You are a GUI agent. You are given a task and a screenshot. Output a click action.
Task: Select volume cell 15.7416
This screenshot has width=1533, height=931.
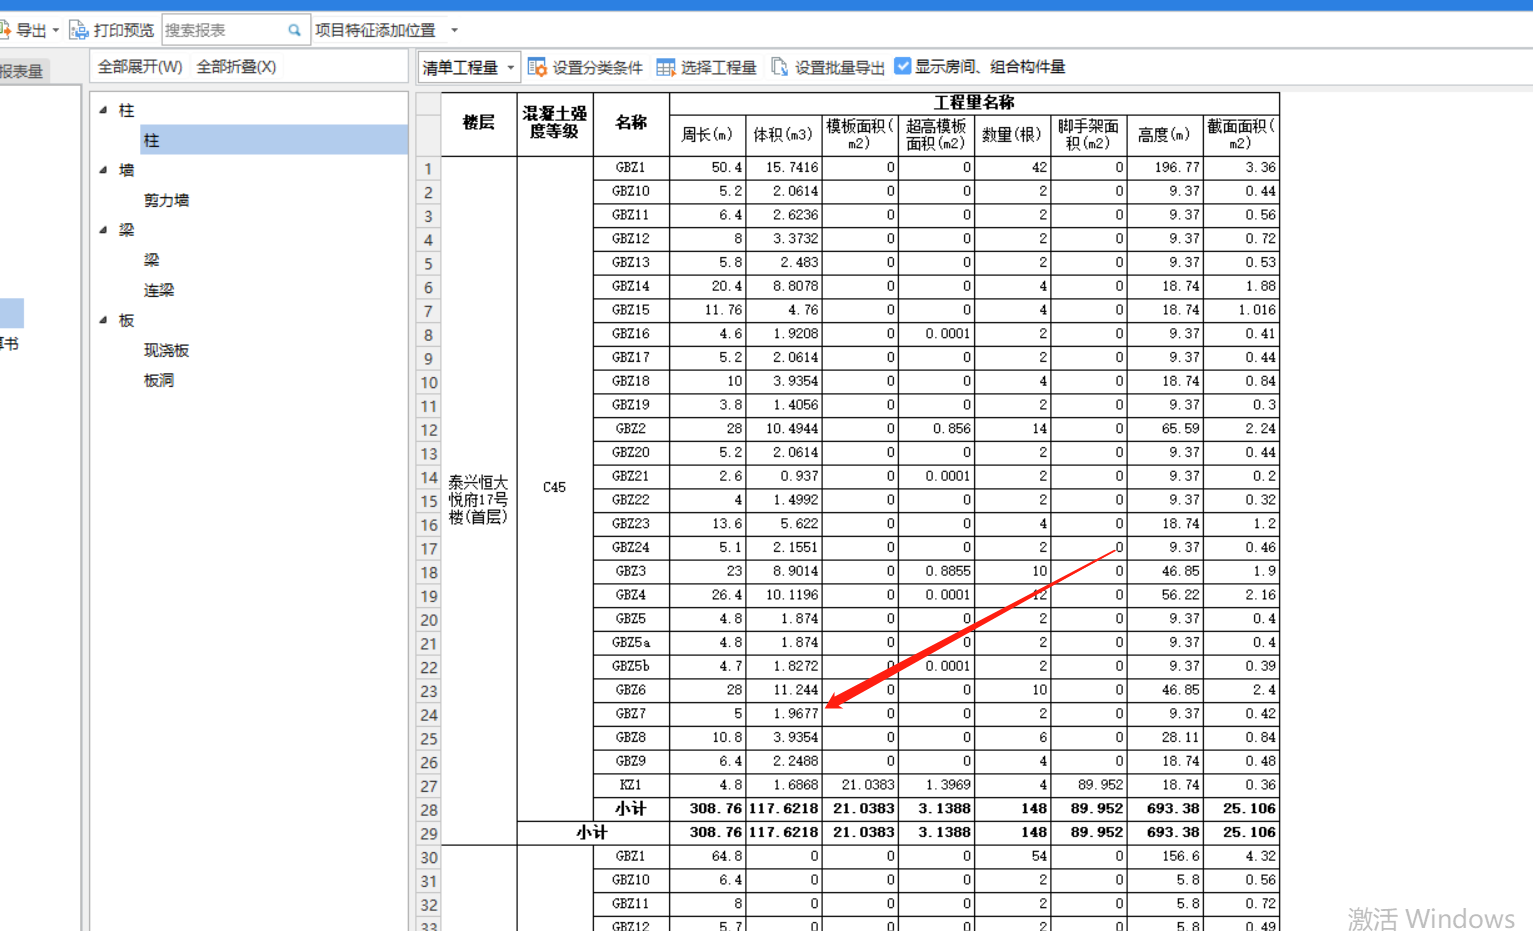[x=783, y=168]
